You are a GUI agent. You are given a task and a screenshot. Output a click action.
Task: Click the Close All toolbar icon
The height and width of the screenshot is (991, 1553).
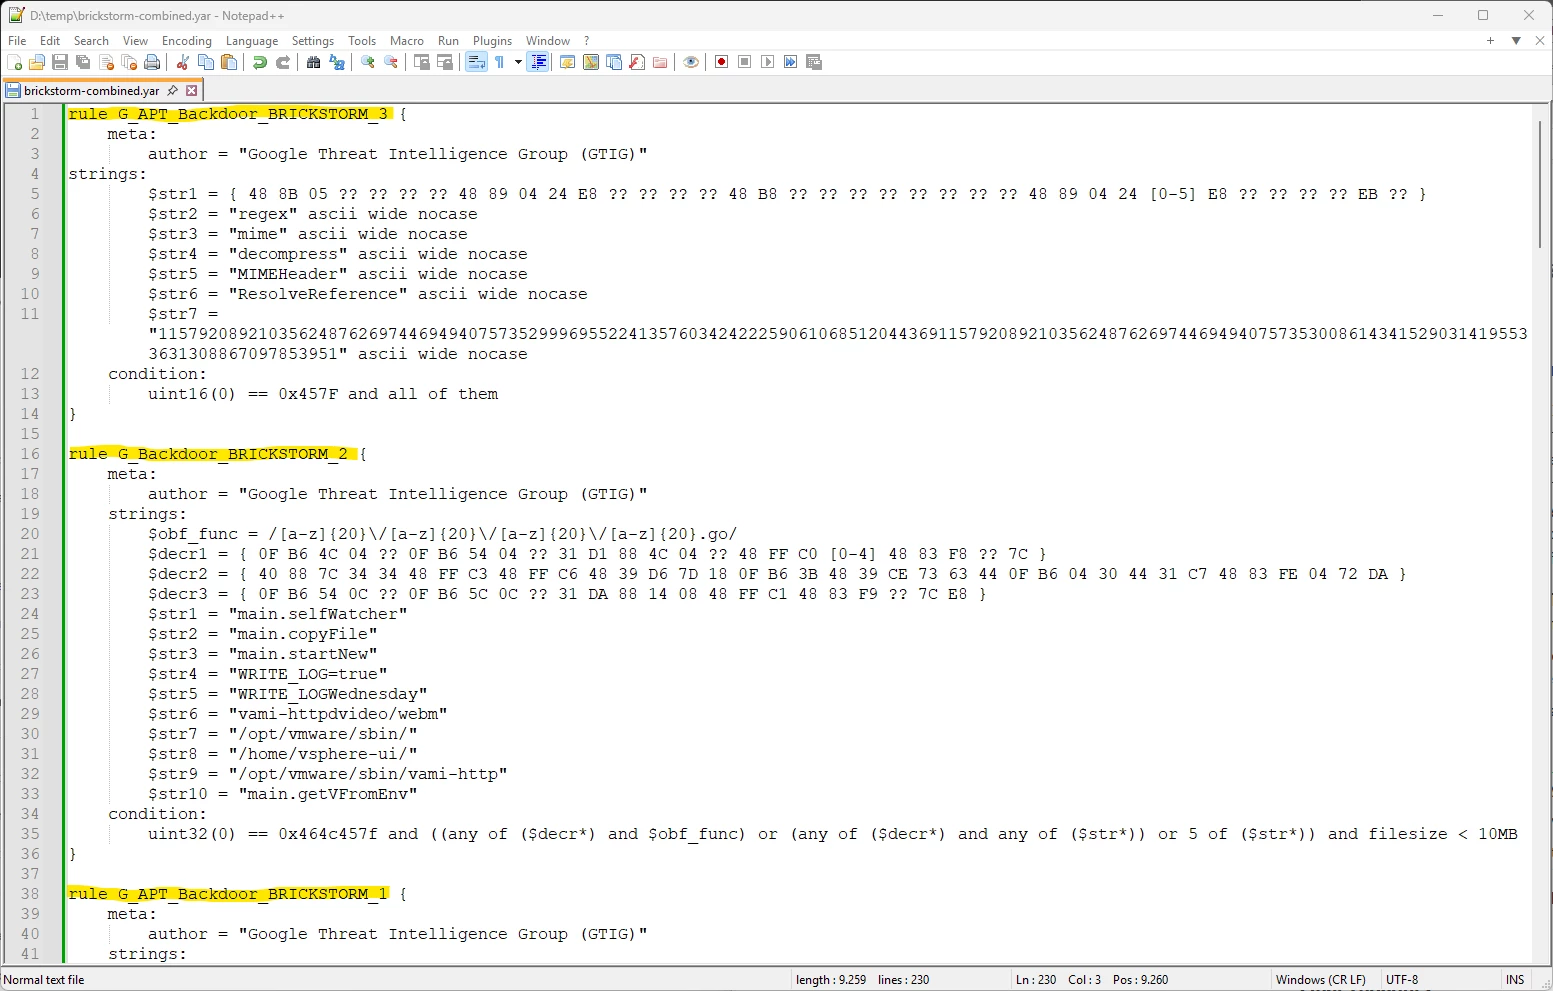tap(129, 62)
